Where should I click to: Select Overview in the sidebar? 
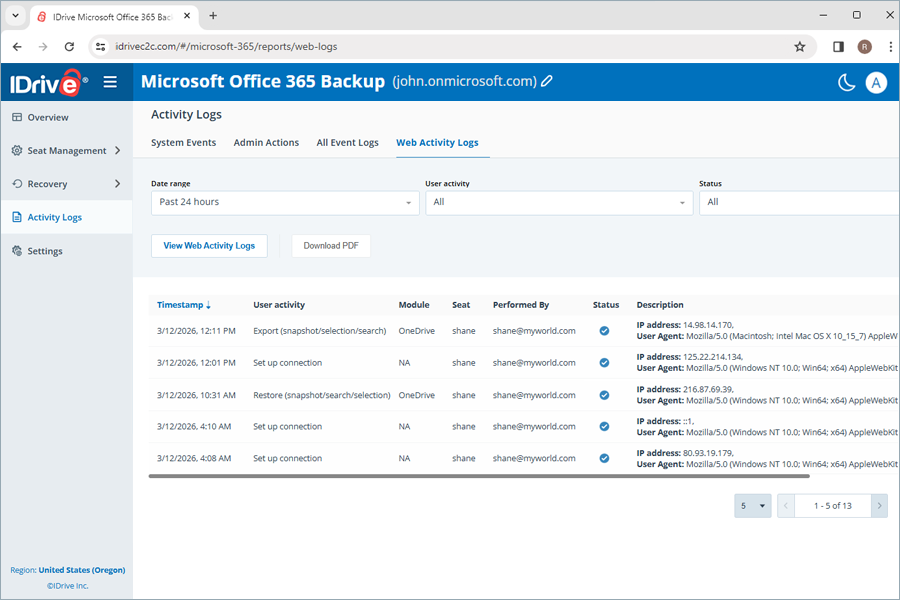coord(48,117)
